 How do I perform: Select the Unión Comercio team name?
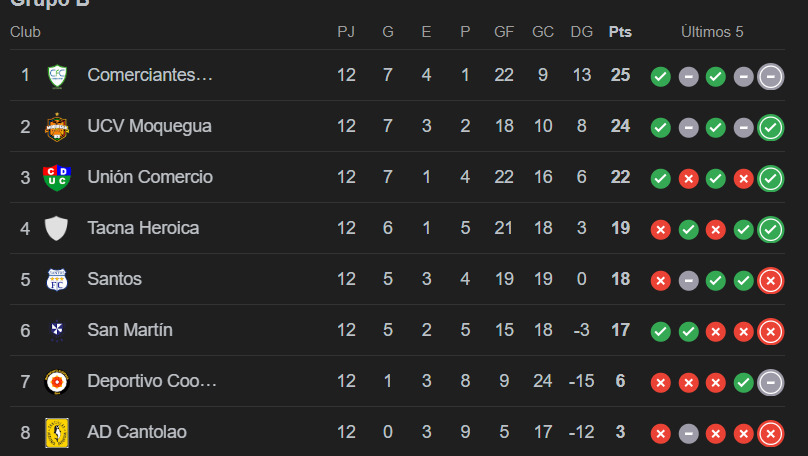click(x=150, y=177)
